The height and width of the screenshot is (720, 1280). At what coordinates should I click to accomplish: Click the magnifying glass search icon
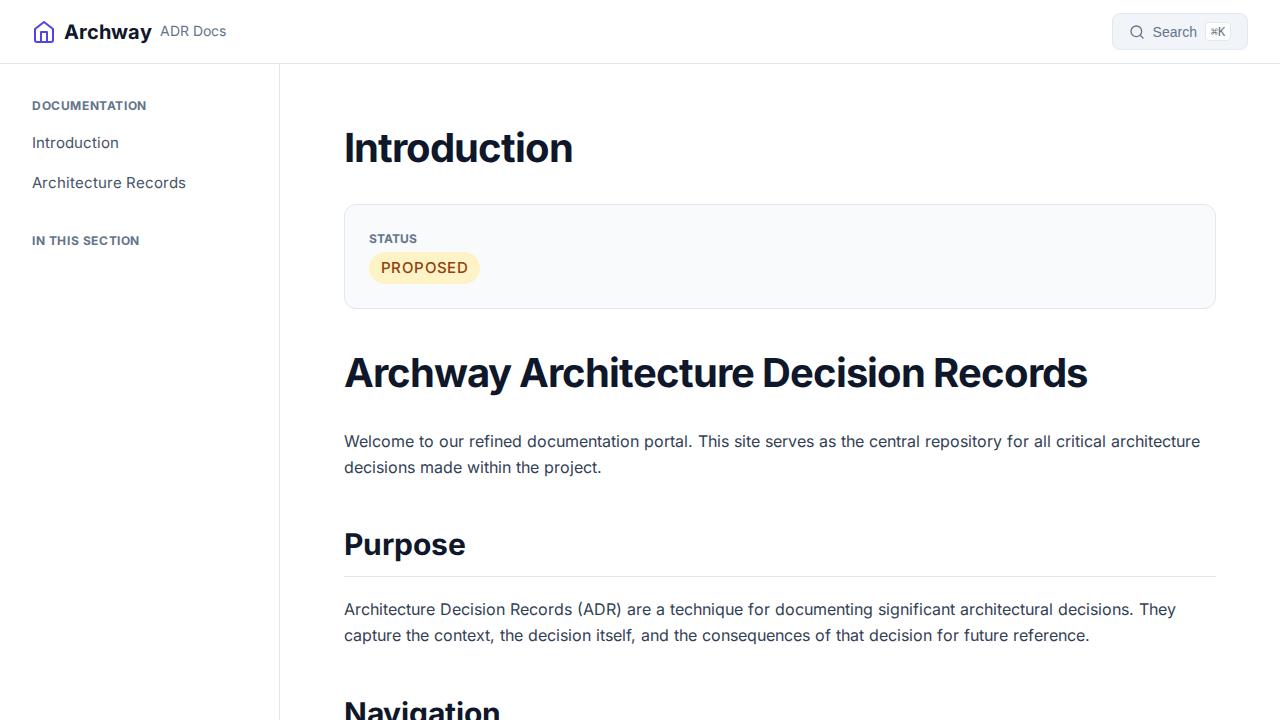coord(1137,31)
